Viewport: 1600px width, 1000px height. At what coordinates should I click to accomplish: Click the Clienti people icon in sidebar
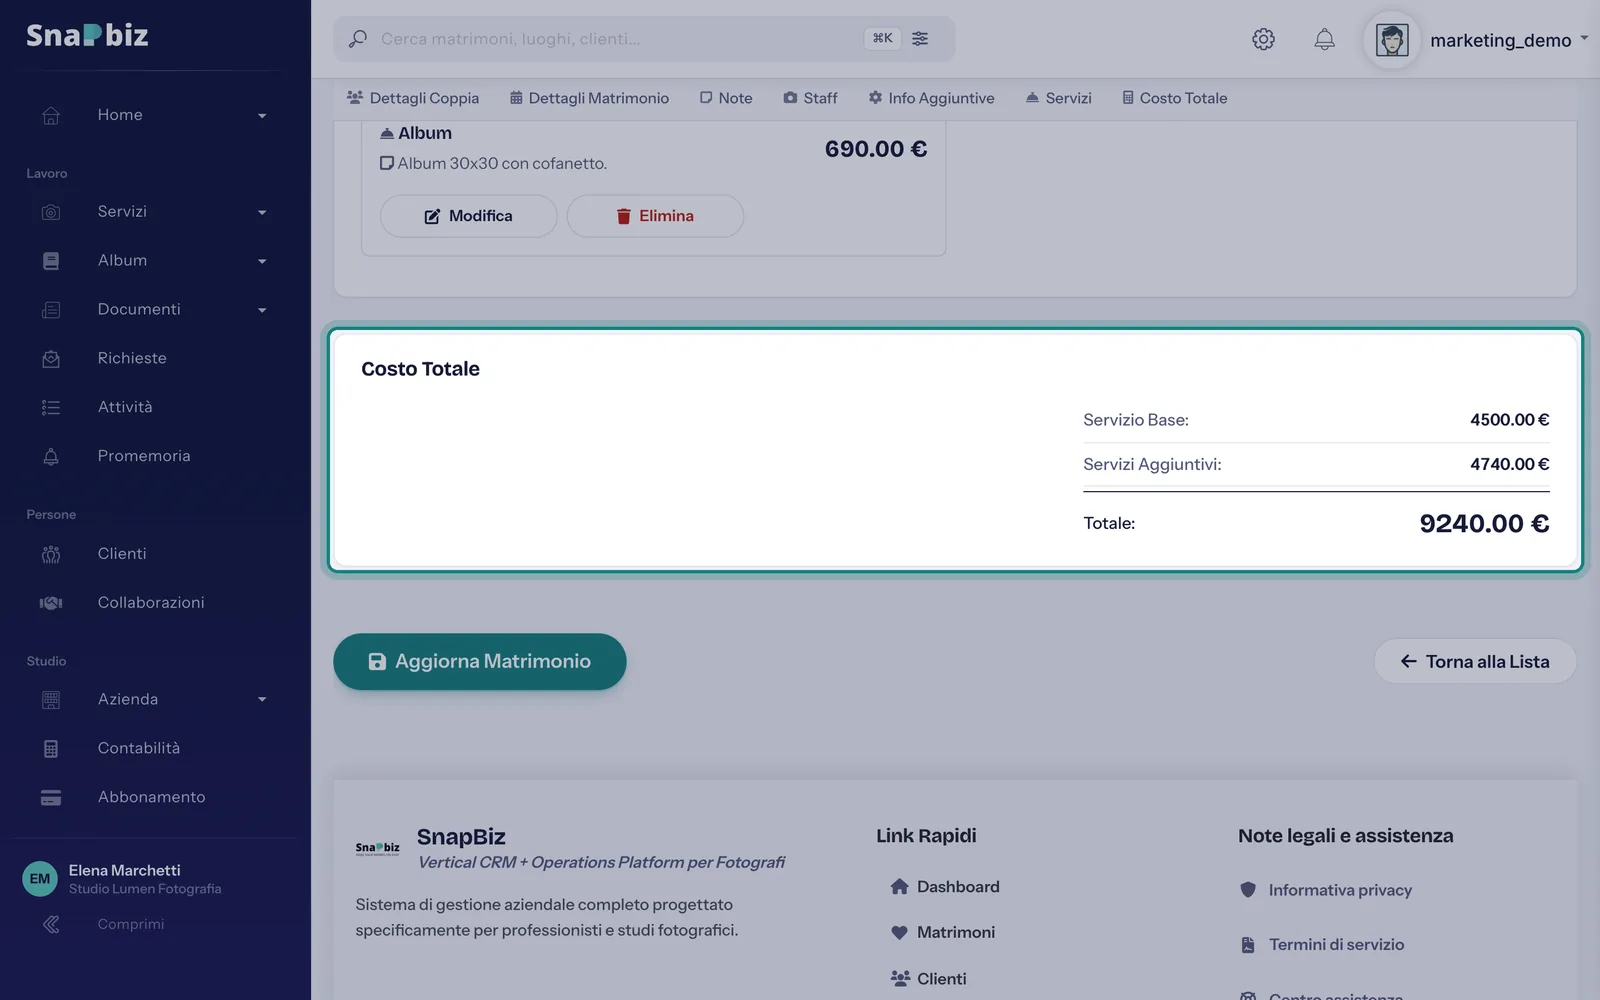[51, 554]
